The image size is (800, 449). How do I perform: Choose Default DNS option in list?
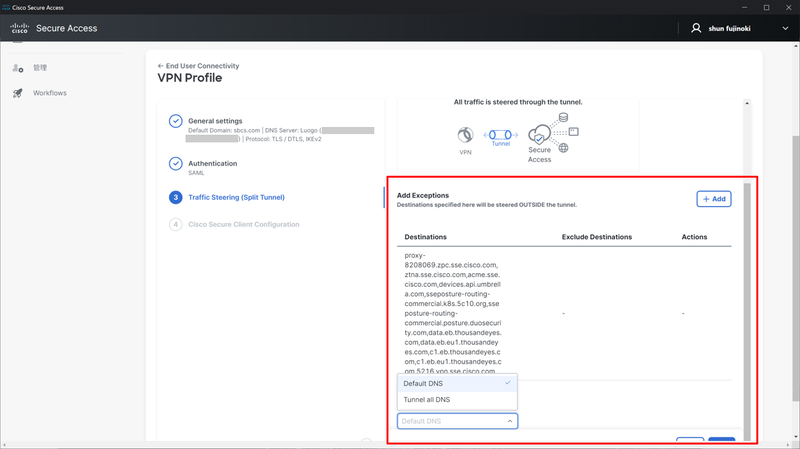point(457,383)
